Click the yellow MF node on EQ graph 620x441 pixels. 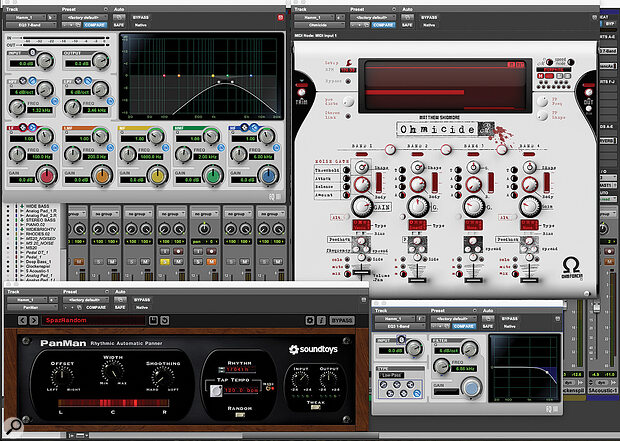pos(213,76)
